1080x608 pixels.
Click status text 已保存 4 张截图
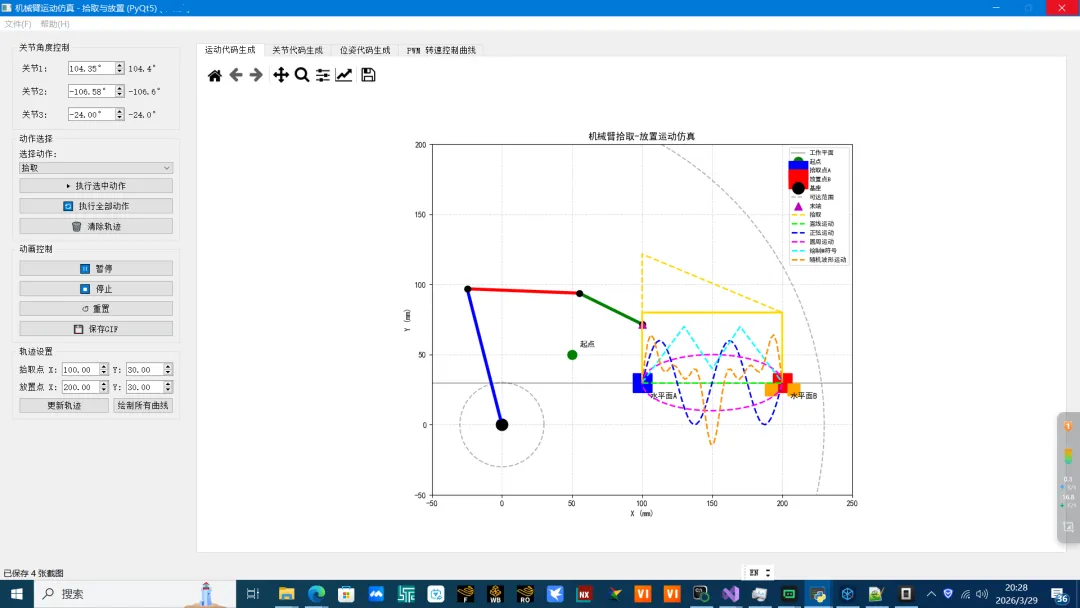point(34,573)
